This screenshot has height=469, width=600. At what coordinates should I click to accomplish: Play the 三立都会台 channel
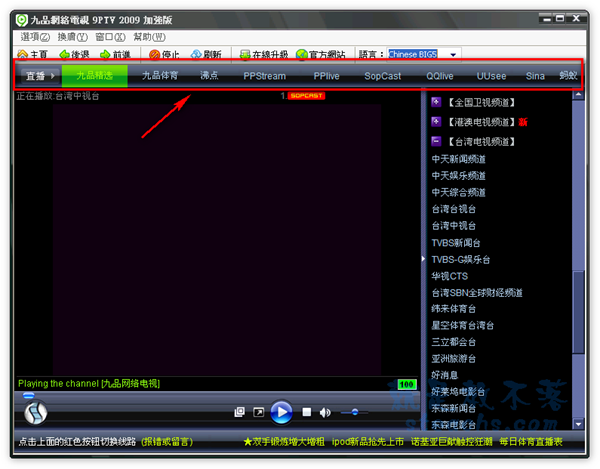pyautogui.click(x=453, y=342)
